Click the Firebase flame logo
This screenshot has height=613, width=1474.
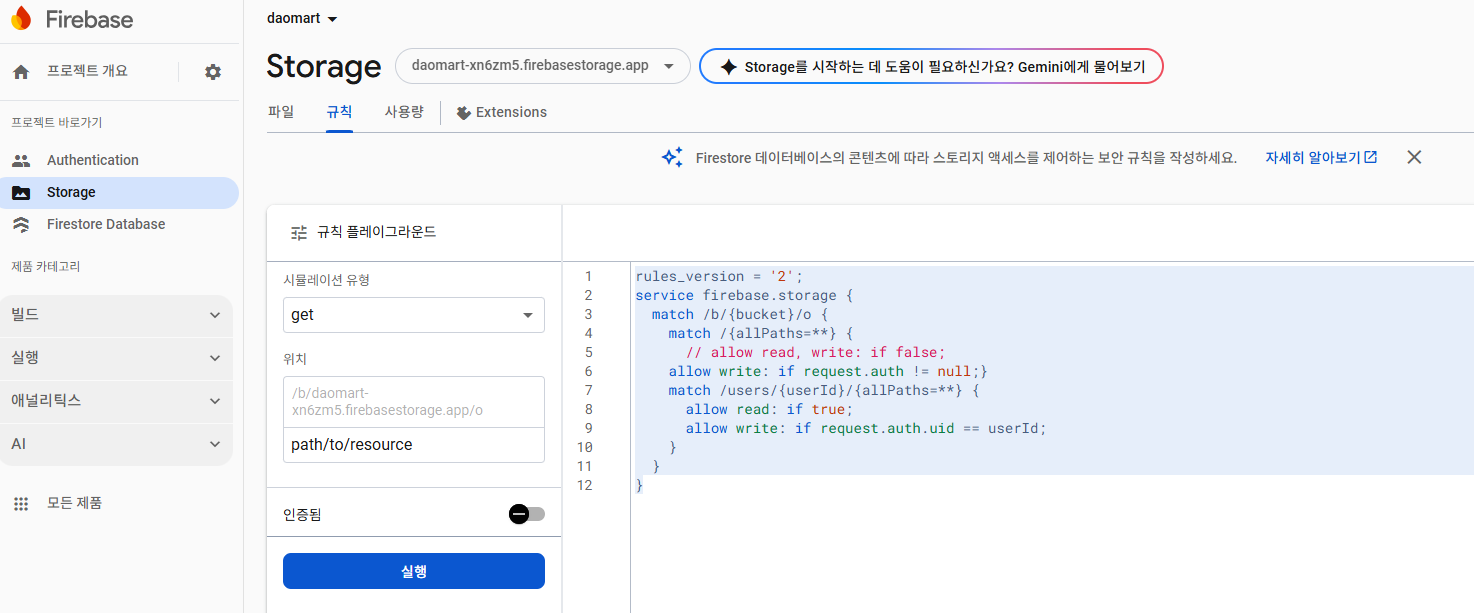click(21, 19)
